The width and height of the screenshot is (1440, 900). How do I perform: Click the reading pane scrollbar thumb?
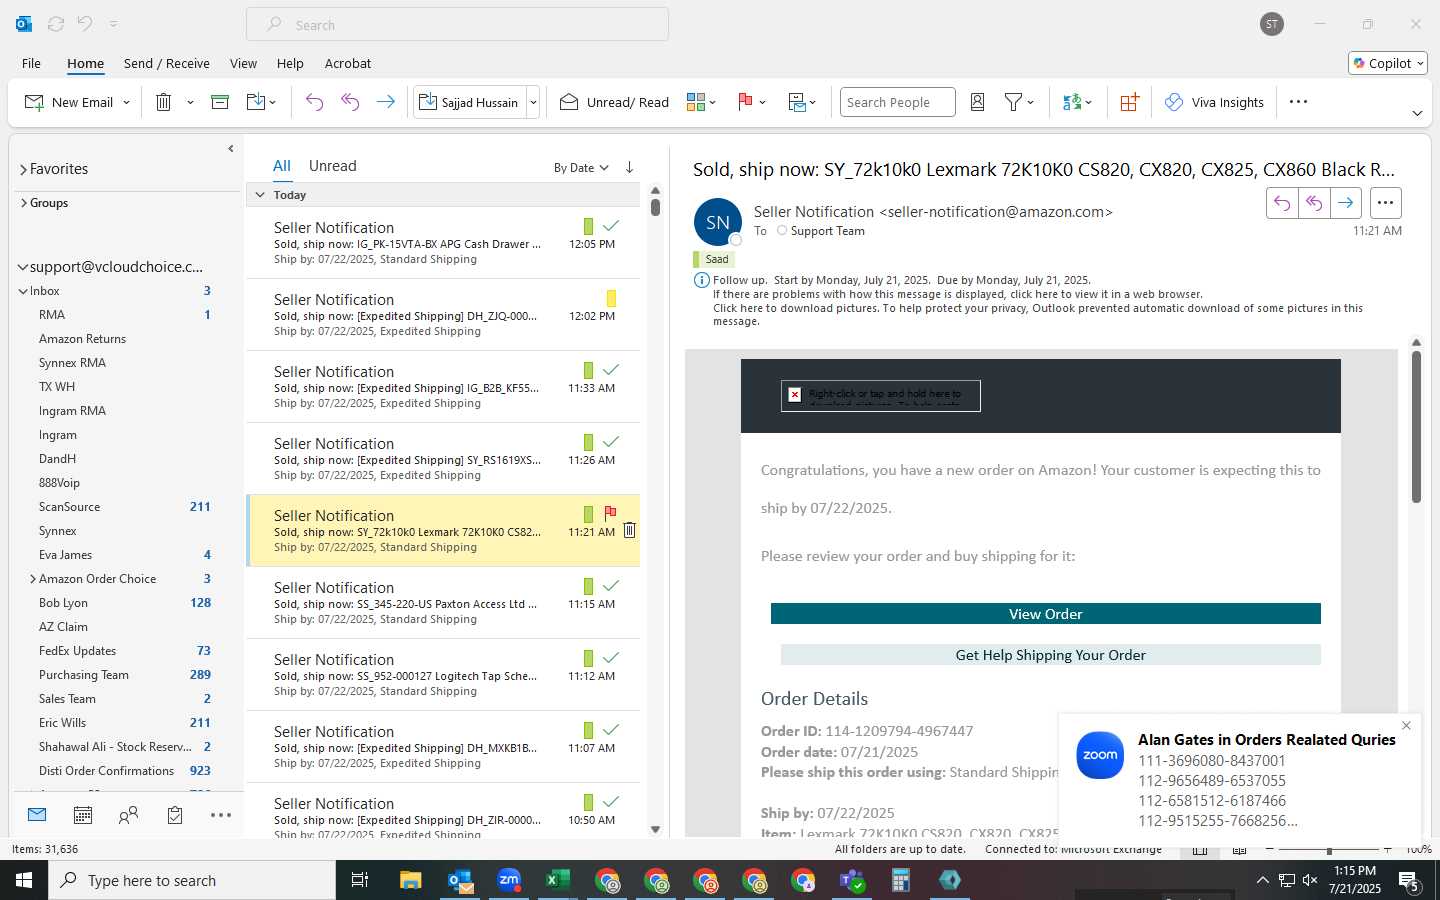coord(1416,427)
